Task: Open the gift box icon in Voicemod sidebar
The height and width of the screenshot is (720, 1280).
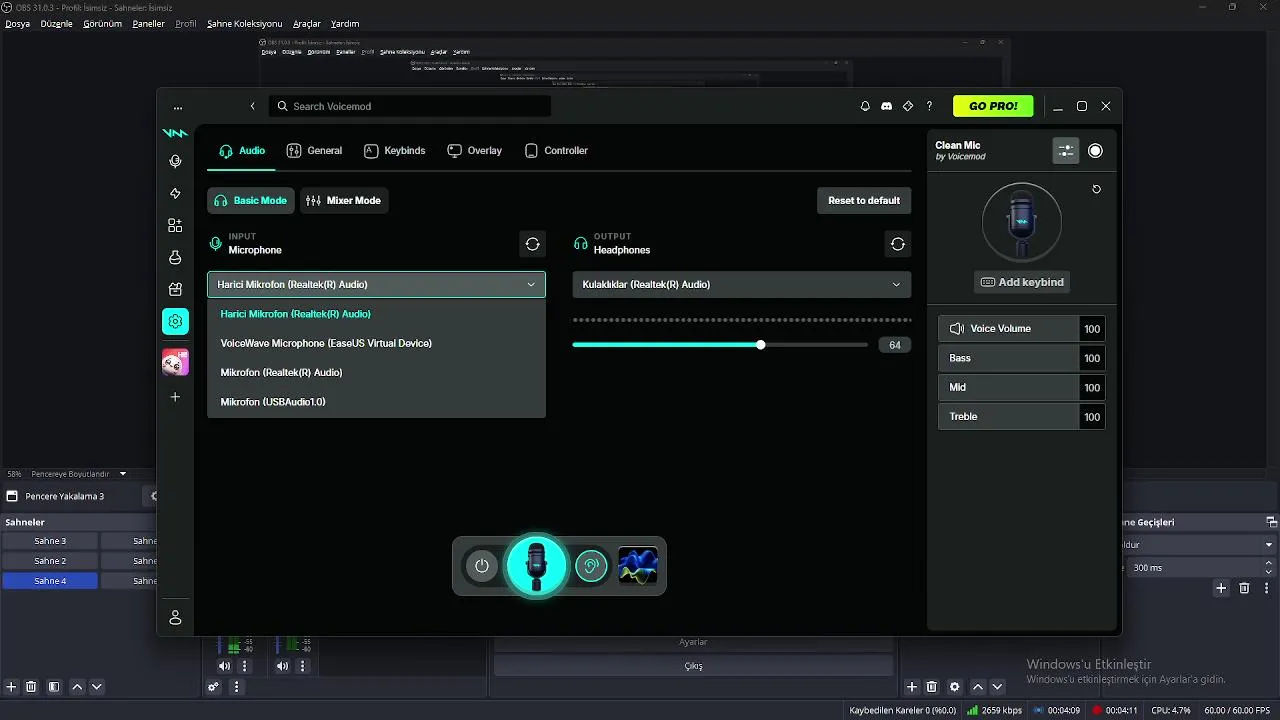Action: point(175,289)
